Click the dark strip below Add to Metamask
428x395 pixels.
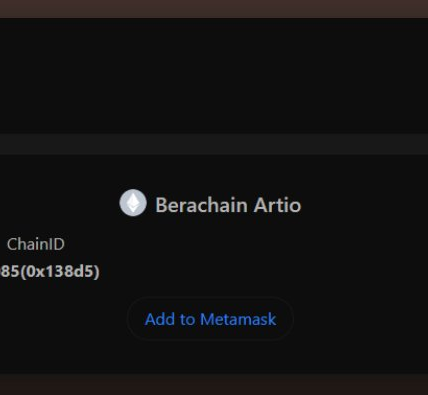(x=214, y=384)
